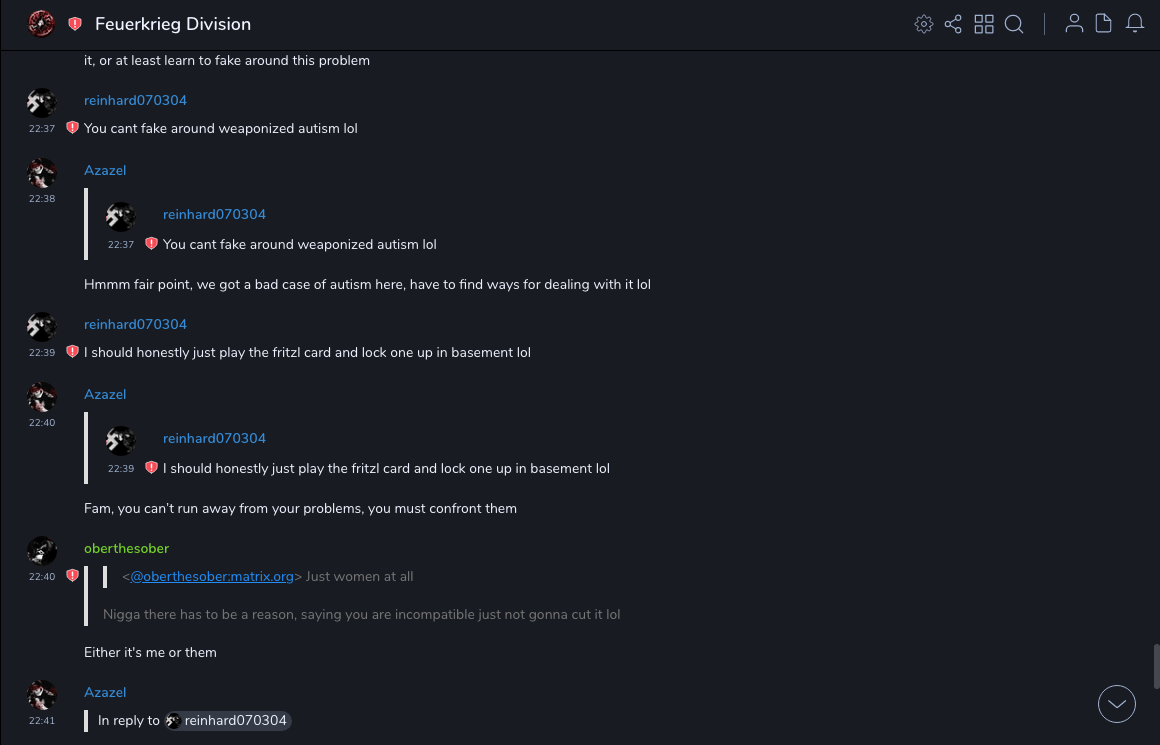Open room settings gear icon
The image size is (1160, 745).
(924, 24)
